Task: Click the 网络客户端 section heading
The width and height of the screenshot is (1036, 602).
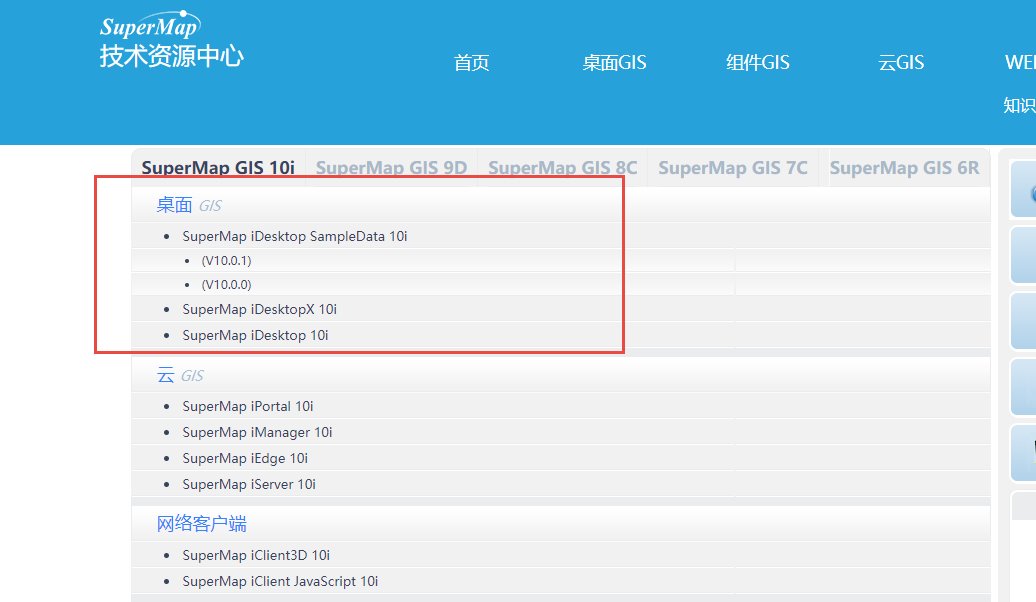Action: click(202, 524)
